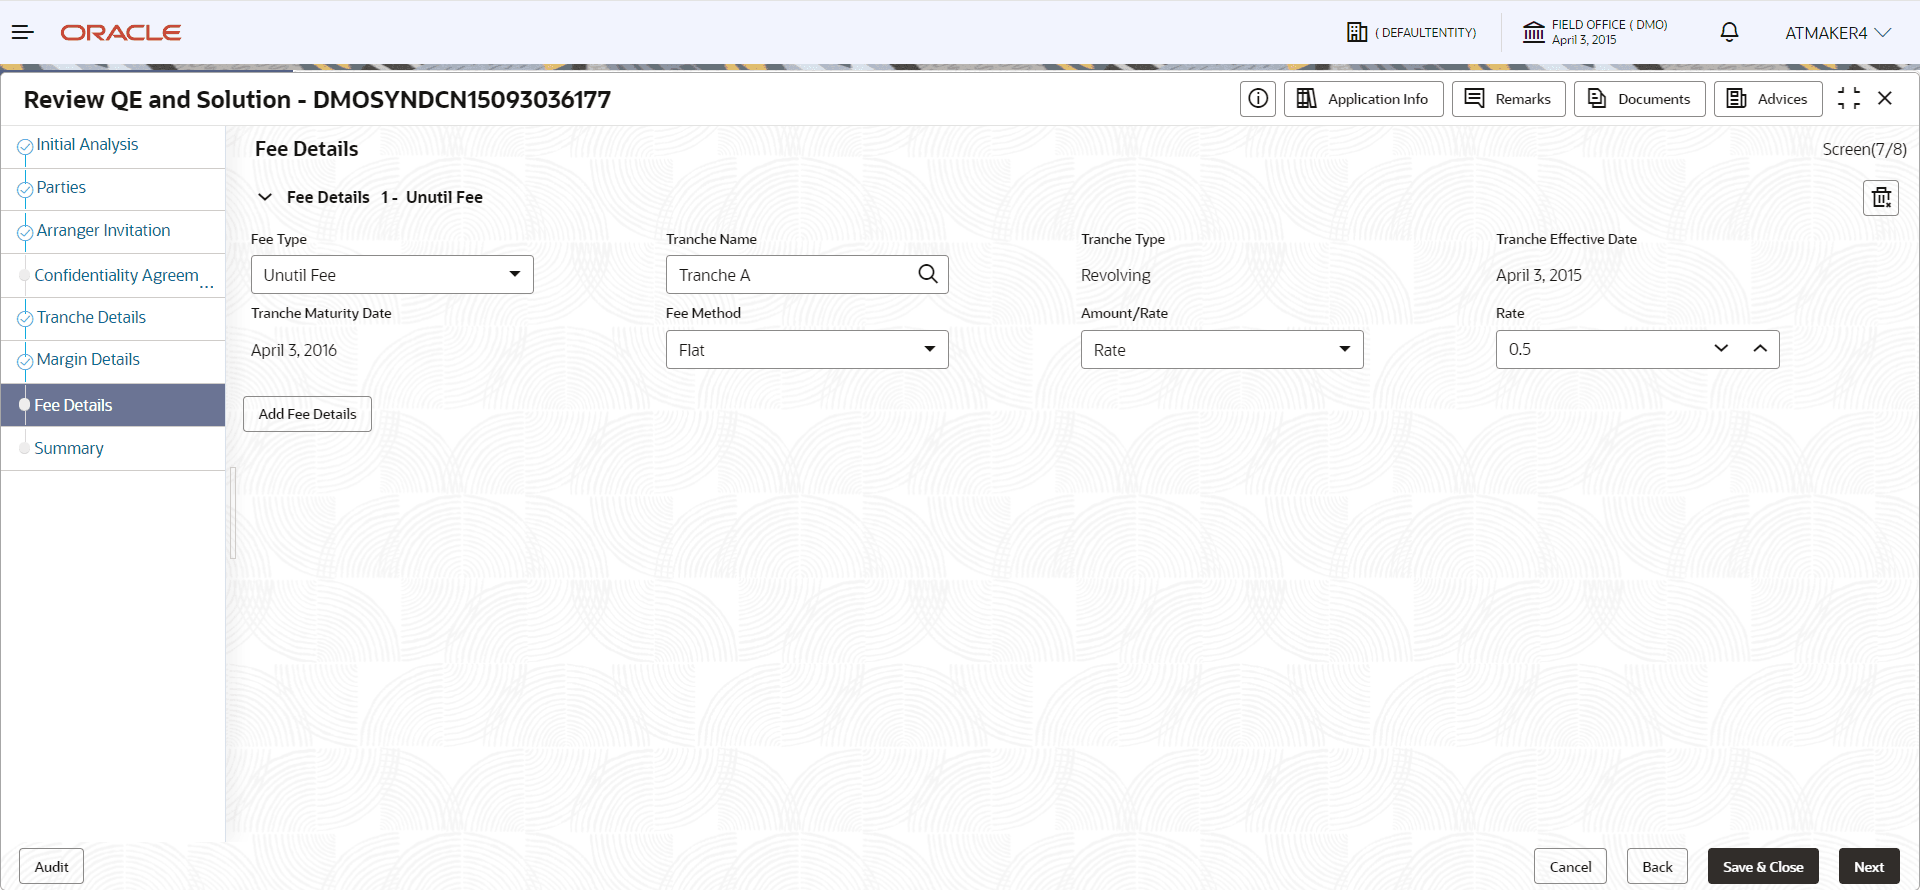Screen dimensions: 1920x890
Task: Click the information circle icon
Action: tap(1258, 99)
